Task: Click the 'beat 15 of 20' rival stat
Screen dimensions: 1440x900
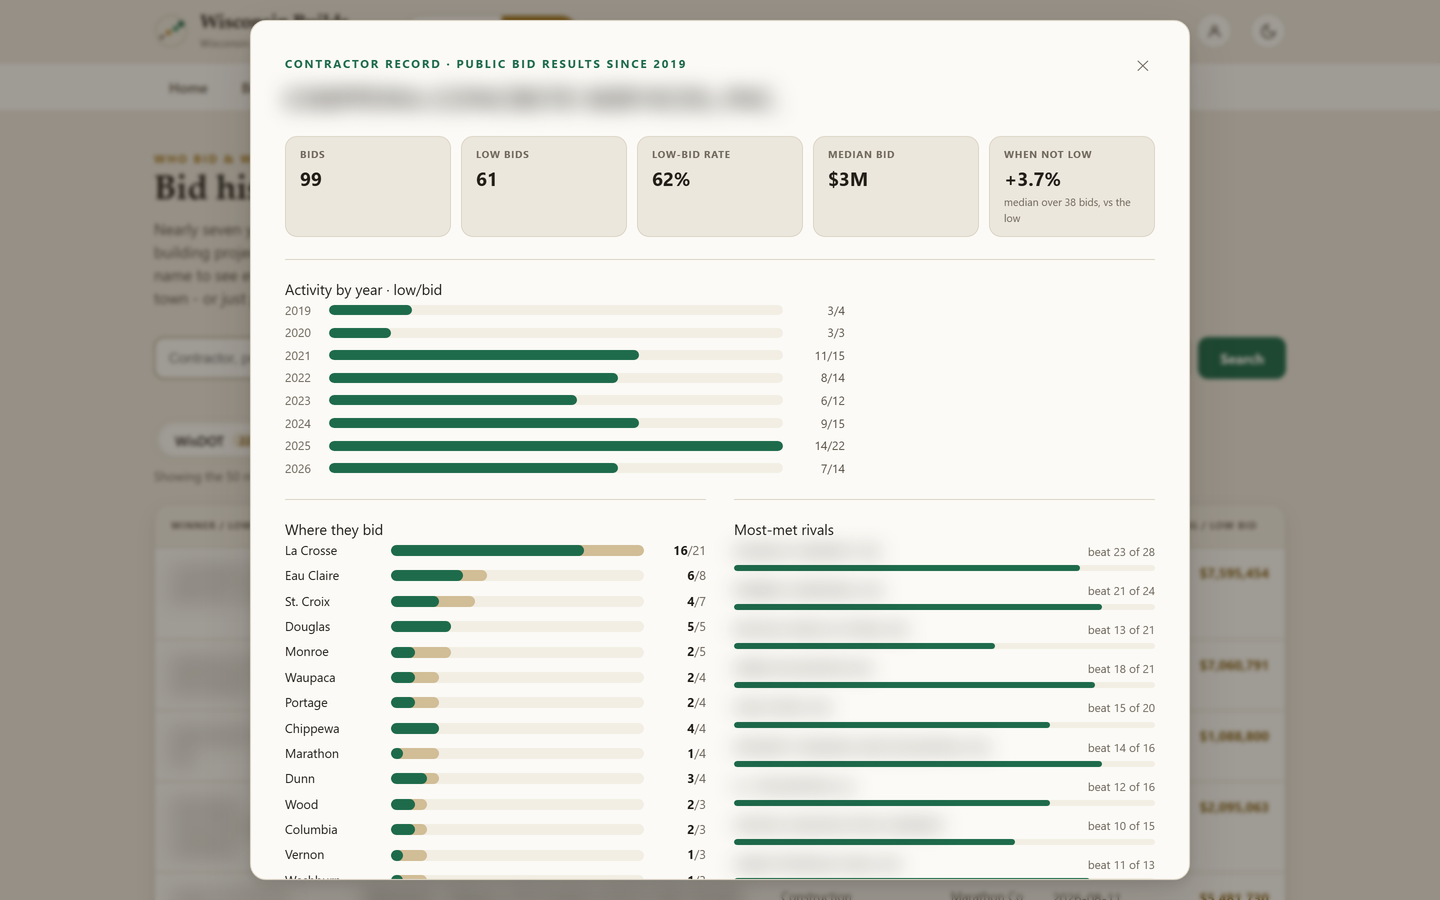Action: pyautogui.click(x=1121, y=708)
